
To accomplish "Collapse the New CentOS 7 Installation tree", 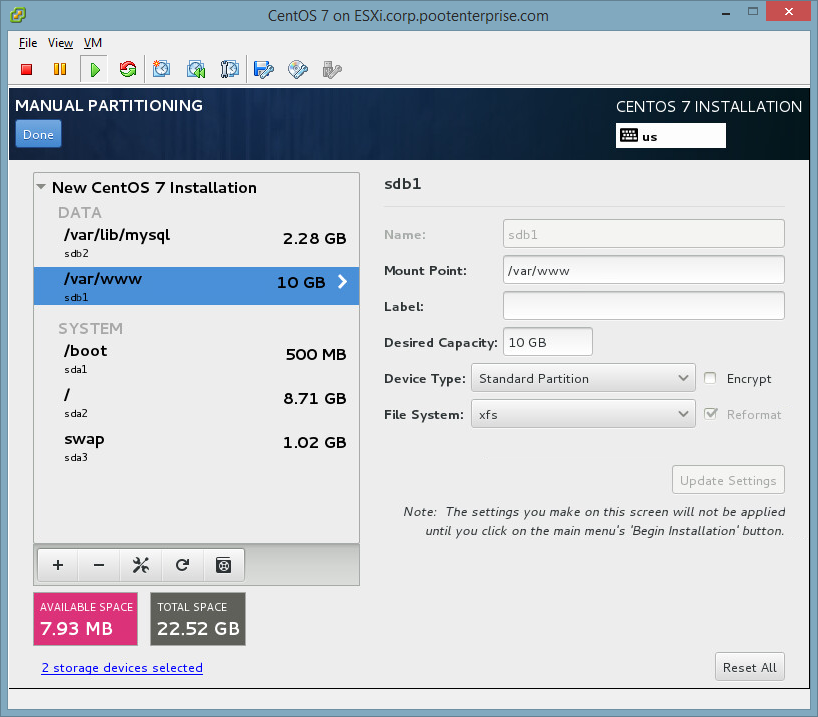I will point(41,186).
